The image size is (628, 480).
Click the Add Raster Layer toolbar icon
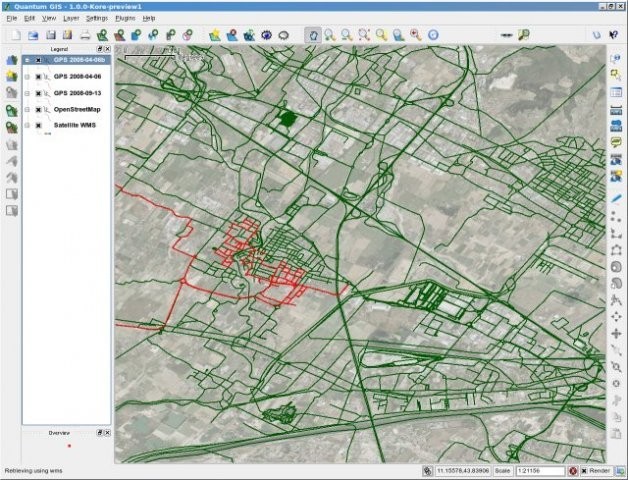(119, 35)
